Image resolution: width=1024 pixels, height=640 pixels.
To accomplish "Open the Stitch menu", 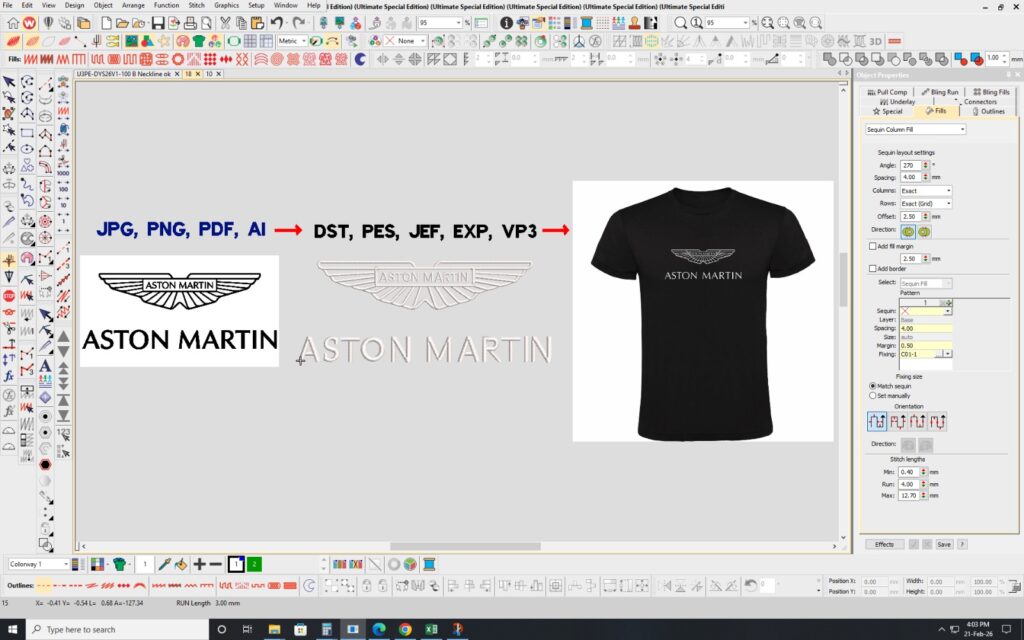I will point(197,5).
